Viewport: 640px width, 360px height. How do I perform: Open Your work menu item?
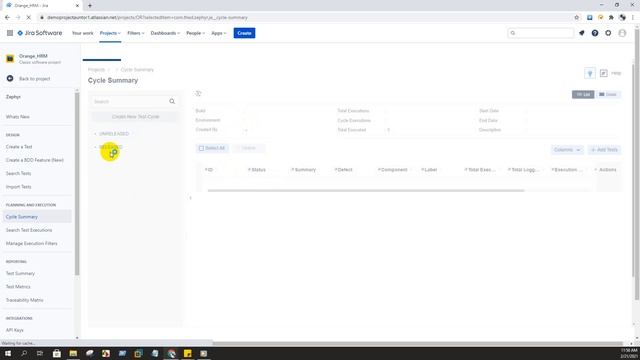pyautogui.click(x=82, y=33)
